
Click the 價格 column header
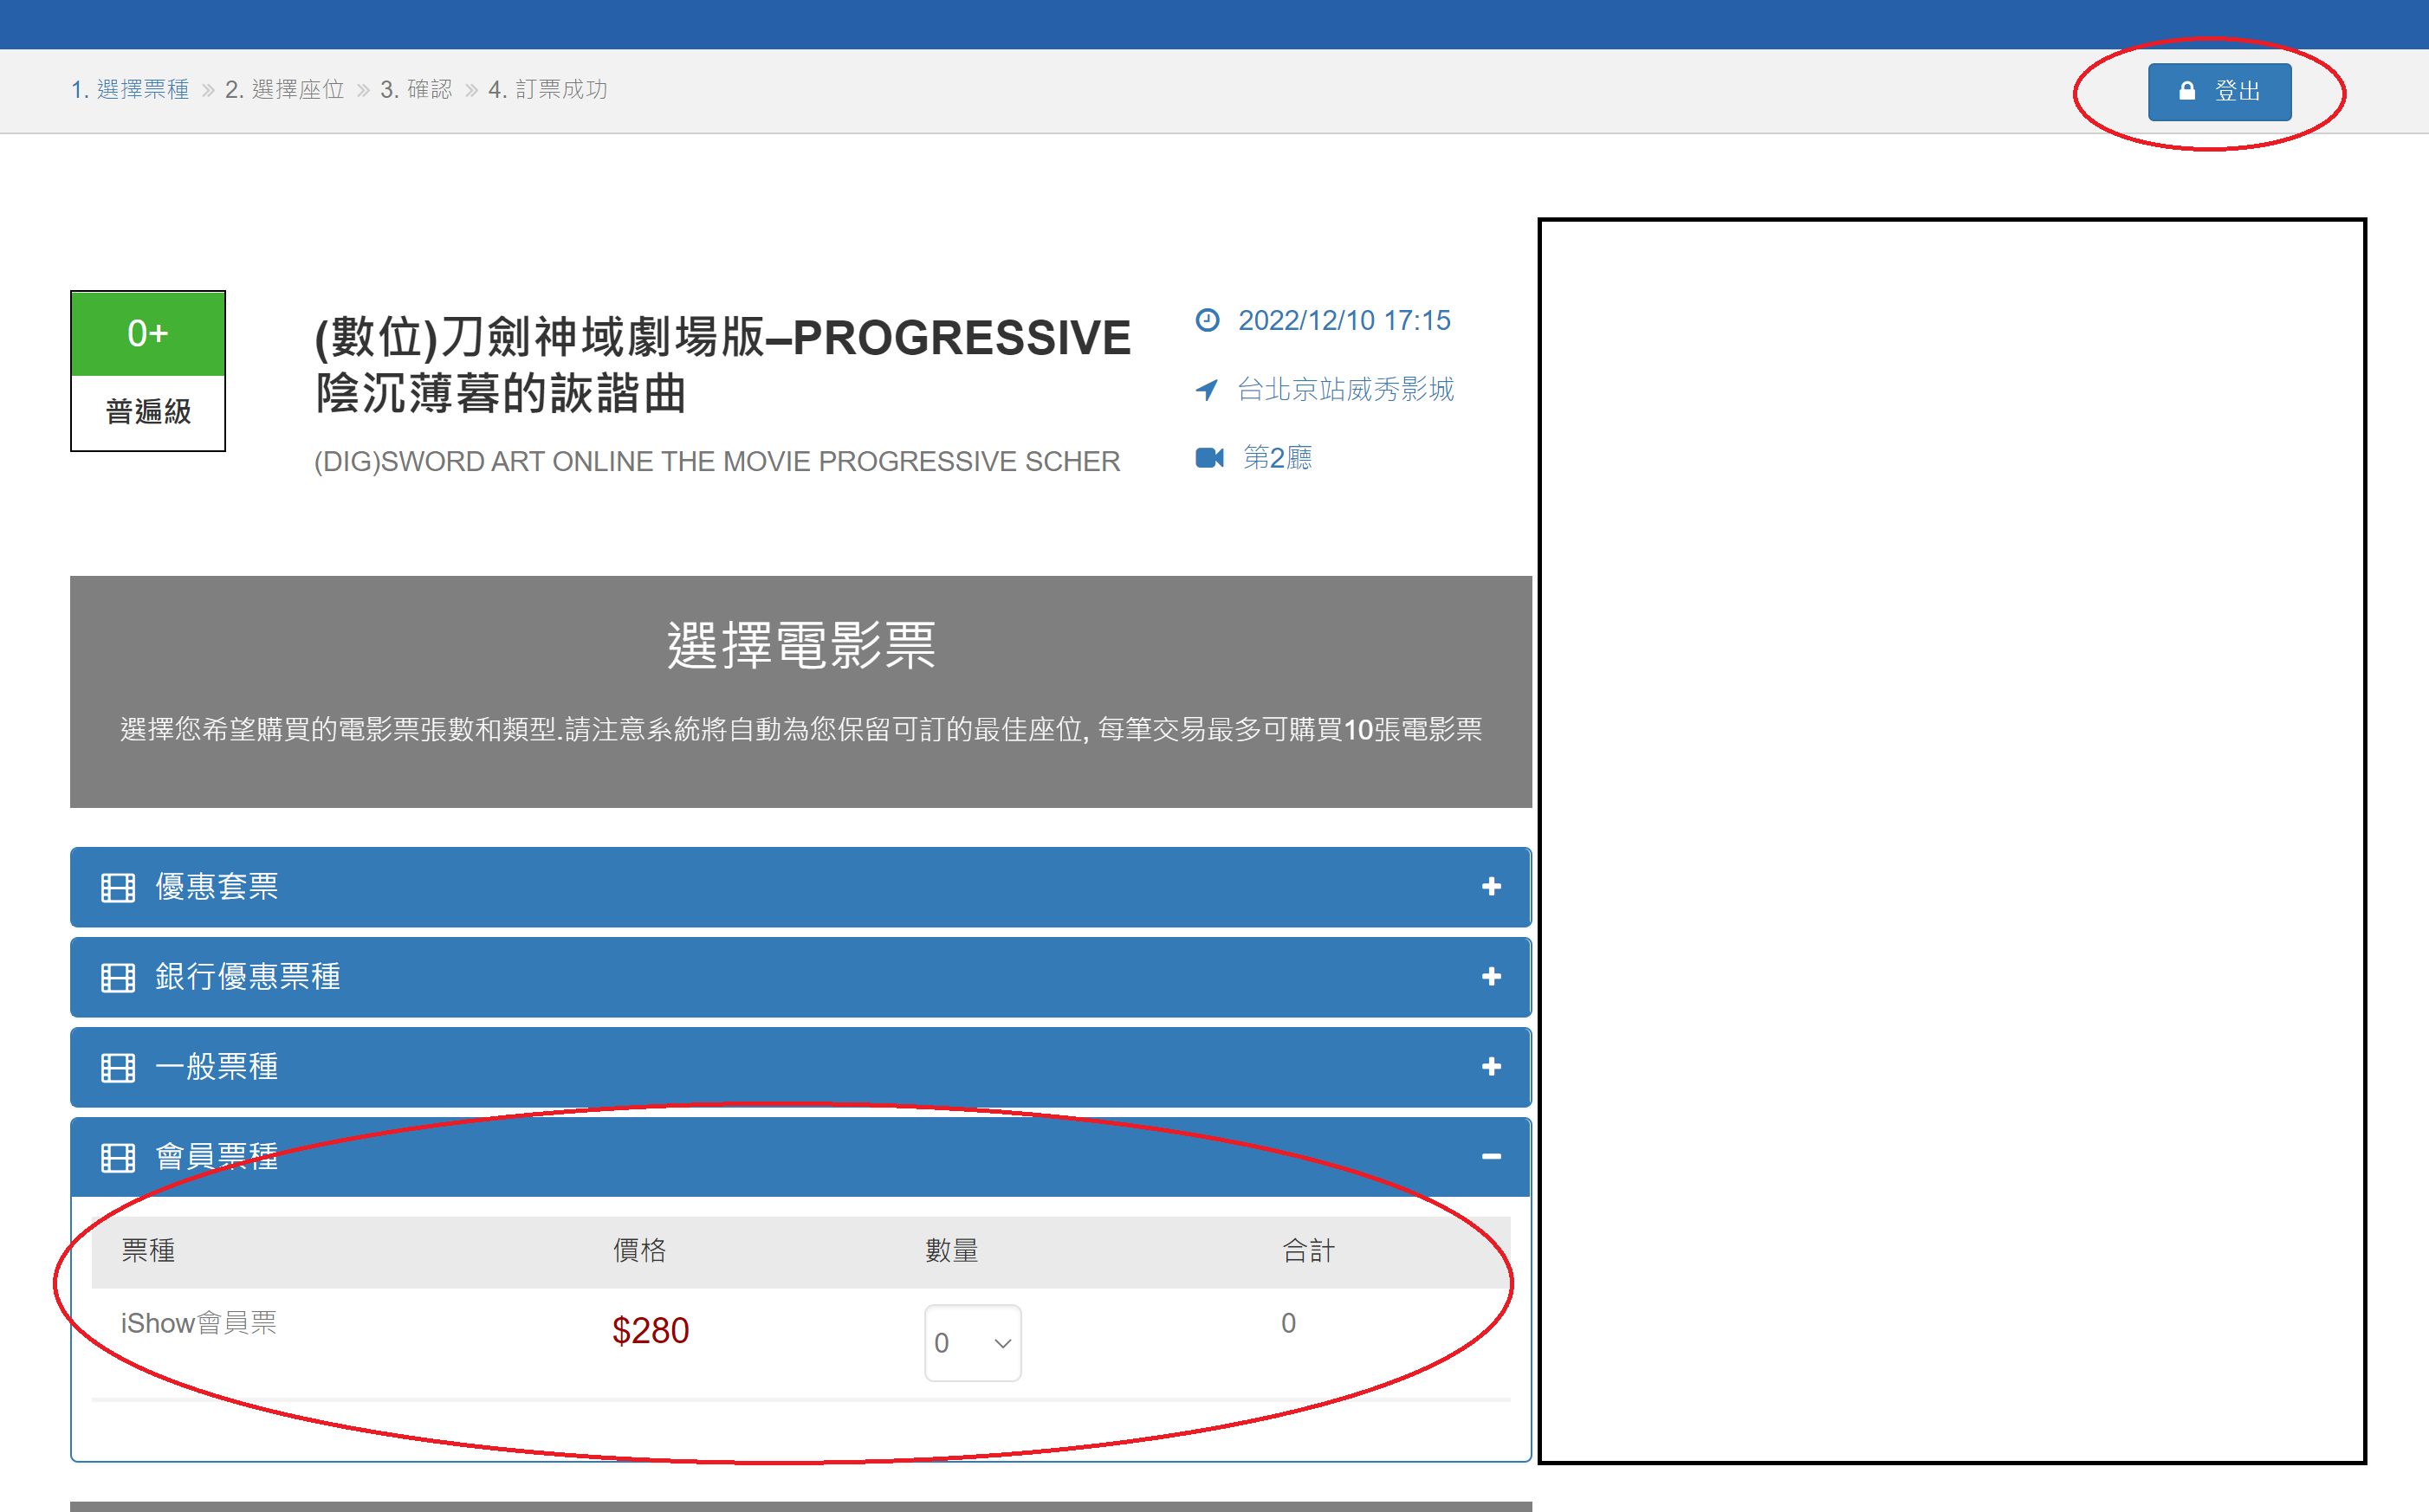639,1250
